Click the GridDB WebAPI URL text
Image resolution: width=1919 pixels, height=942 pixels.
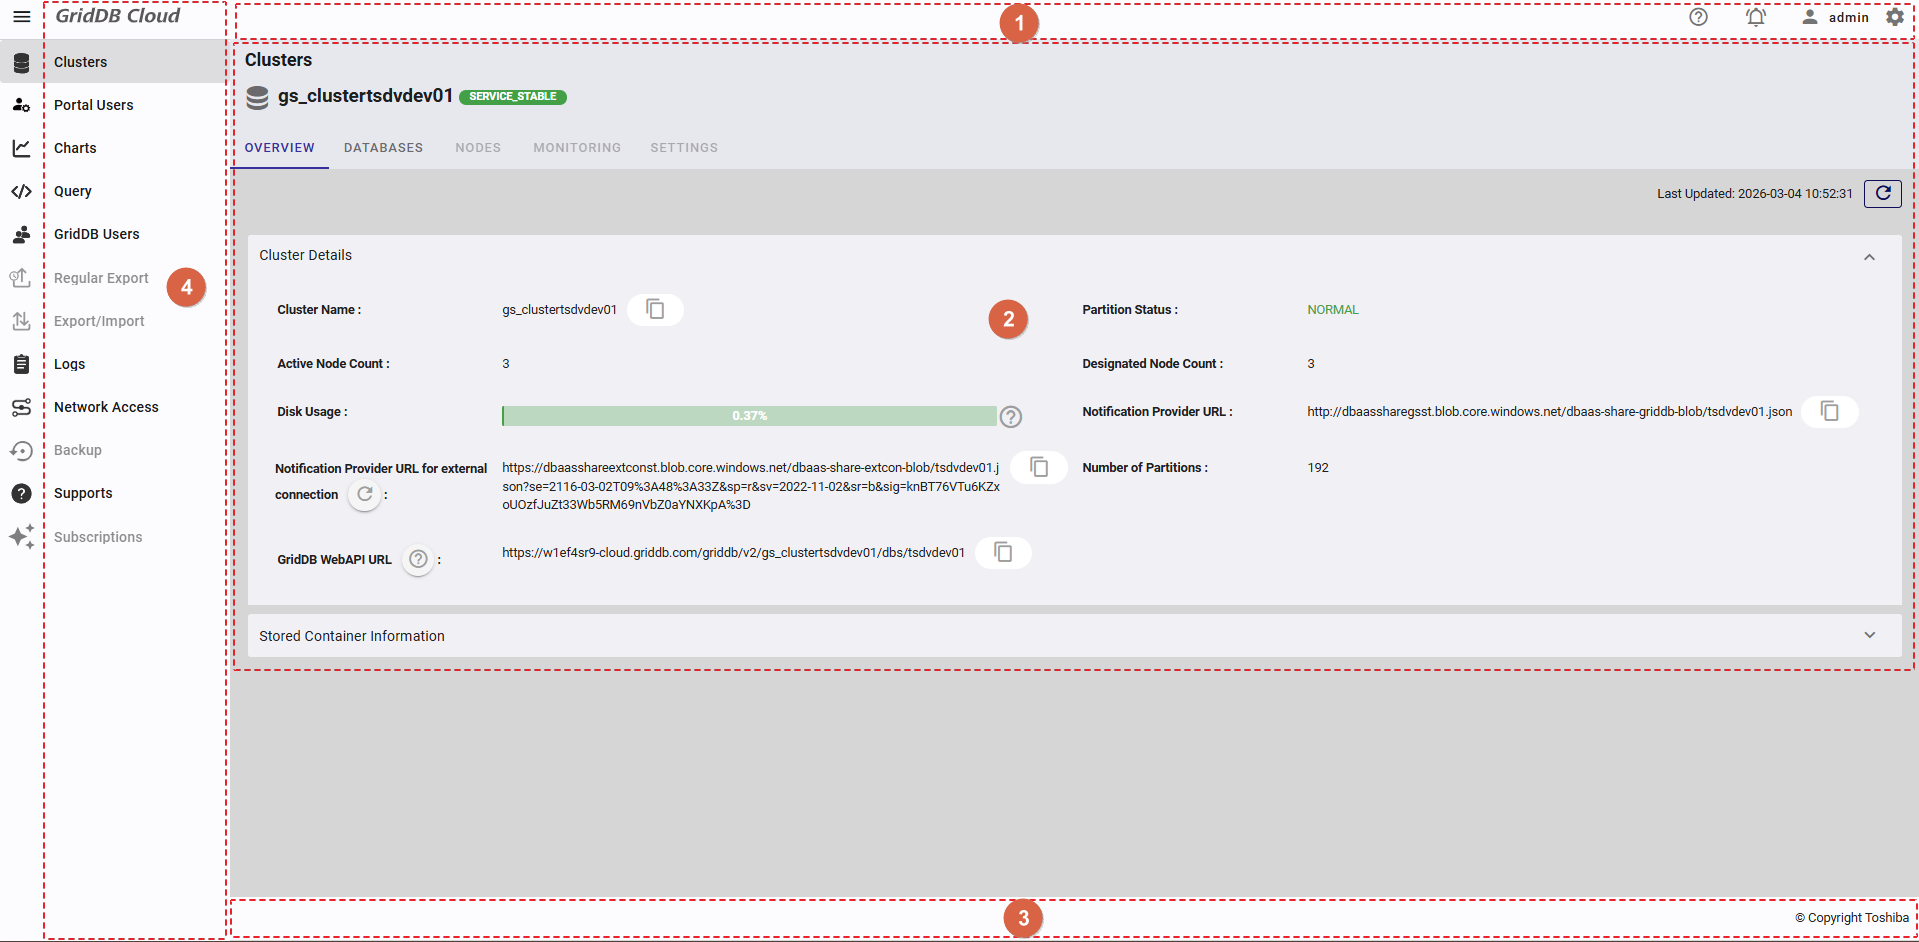pos(734,553)
